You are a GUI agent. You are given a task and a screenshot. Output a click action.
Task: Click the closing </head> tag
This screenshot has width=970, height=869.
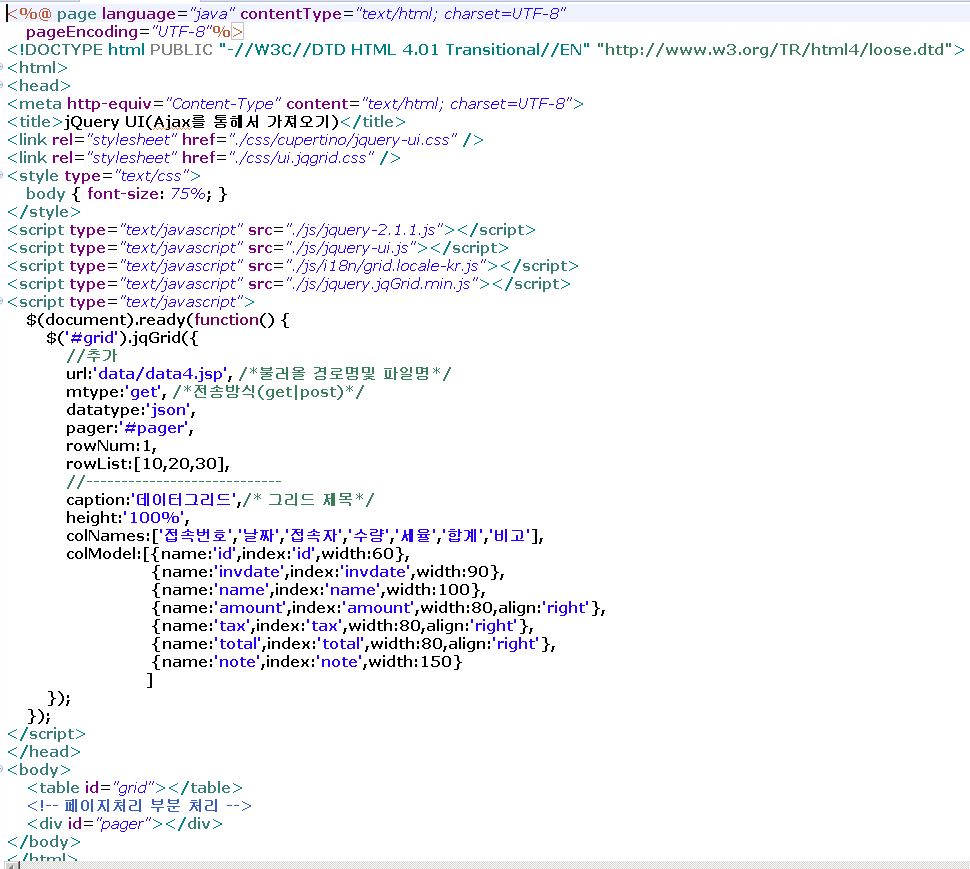coord(44,751)
